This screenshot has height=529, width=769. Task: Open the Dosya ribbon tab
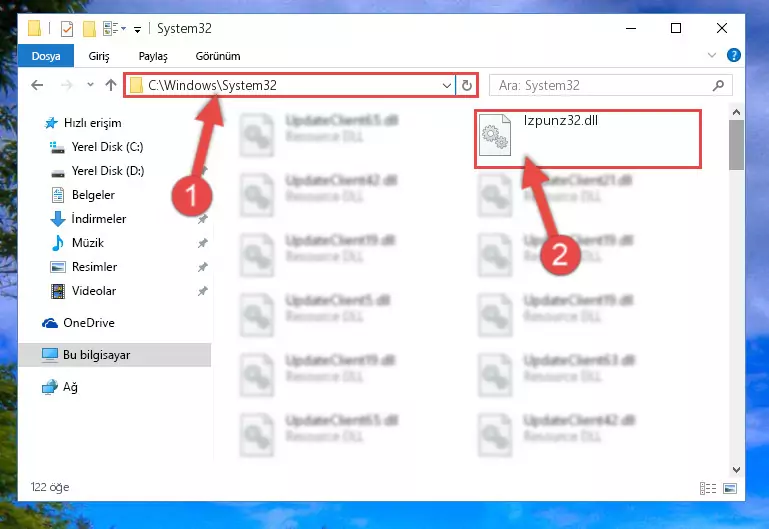click(46, 56)
